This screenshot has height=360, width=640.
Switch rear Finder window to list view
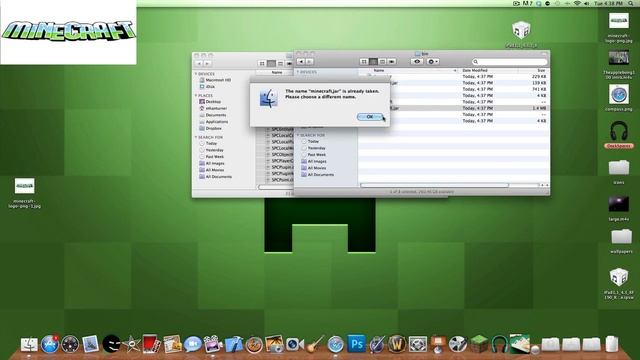(x=271, y=63)
